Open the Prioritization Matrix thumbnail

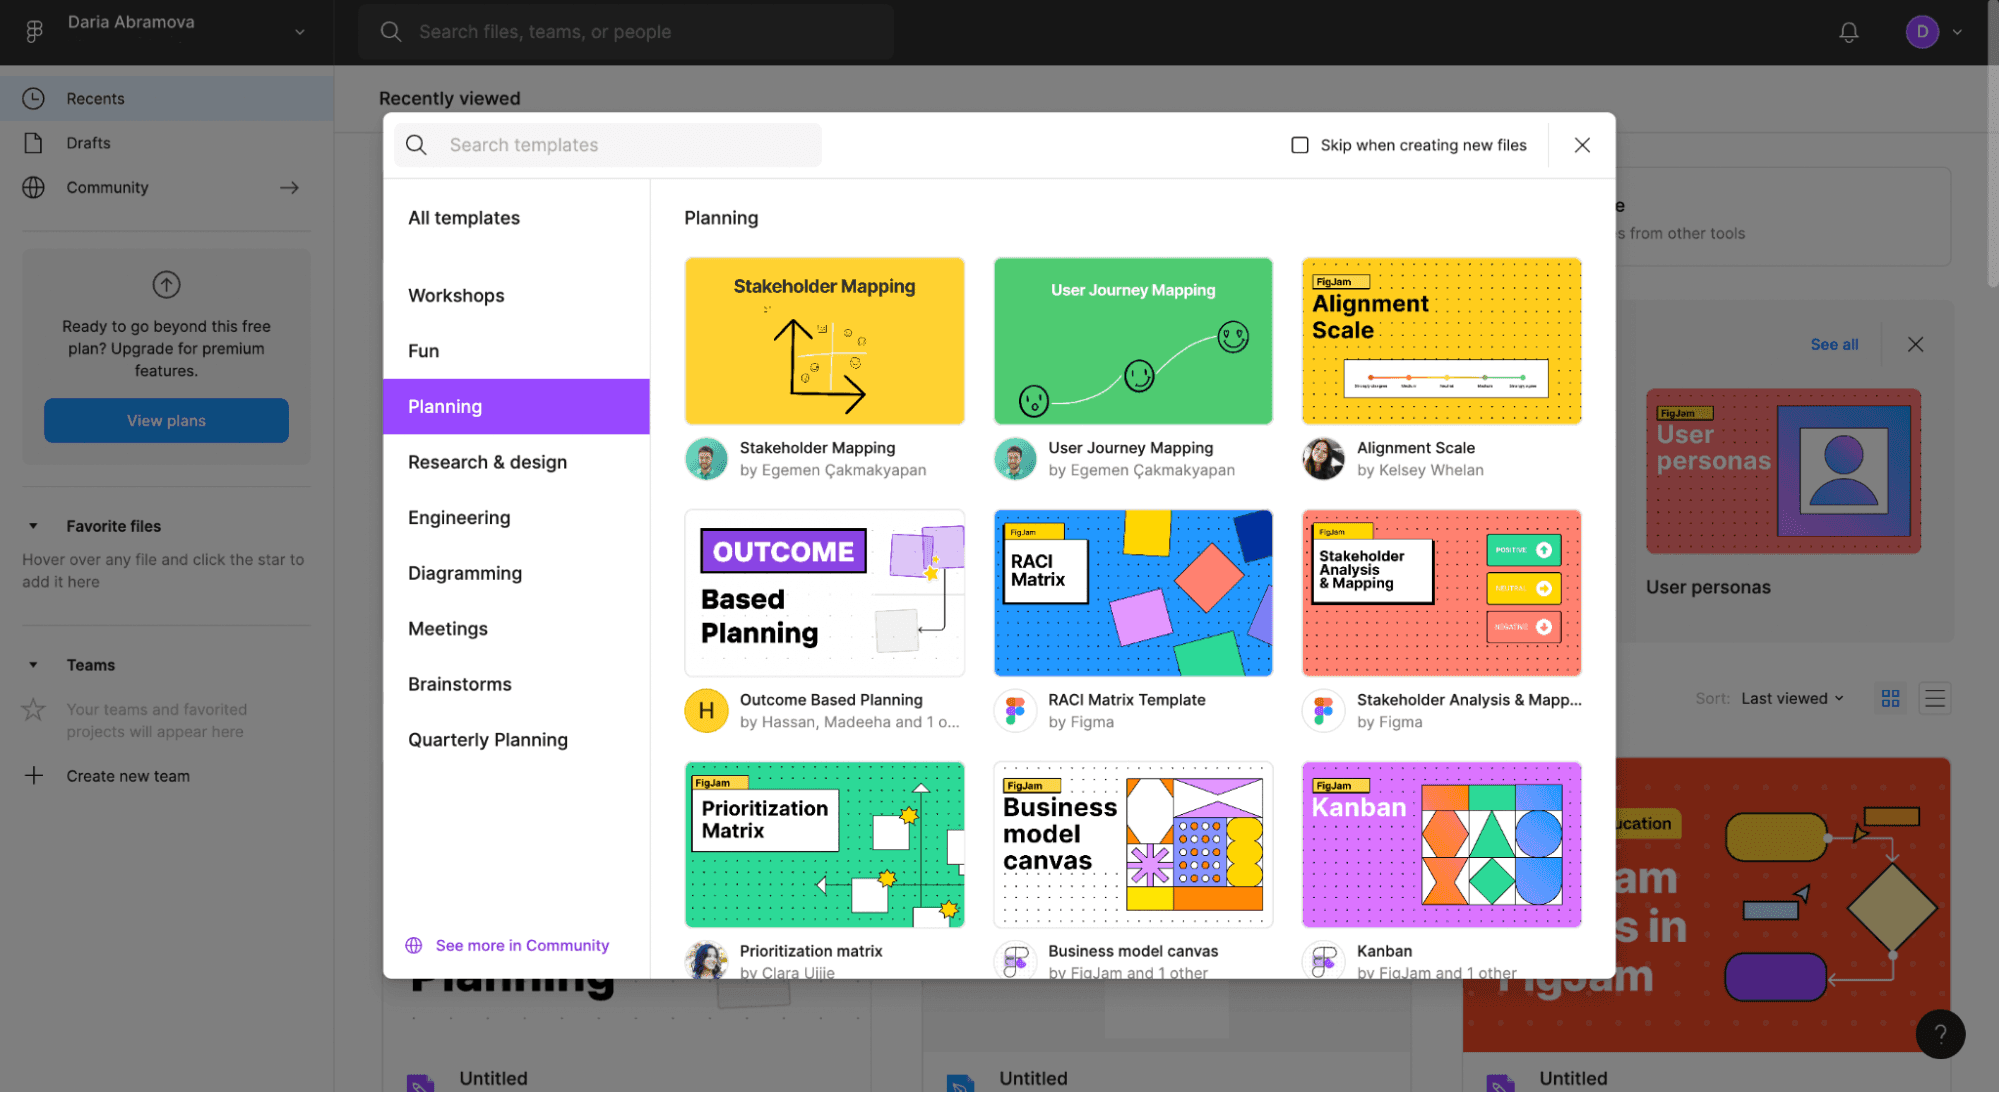pyautogui.click(x=824, y=845)
